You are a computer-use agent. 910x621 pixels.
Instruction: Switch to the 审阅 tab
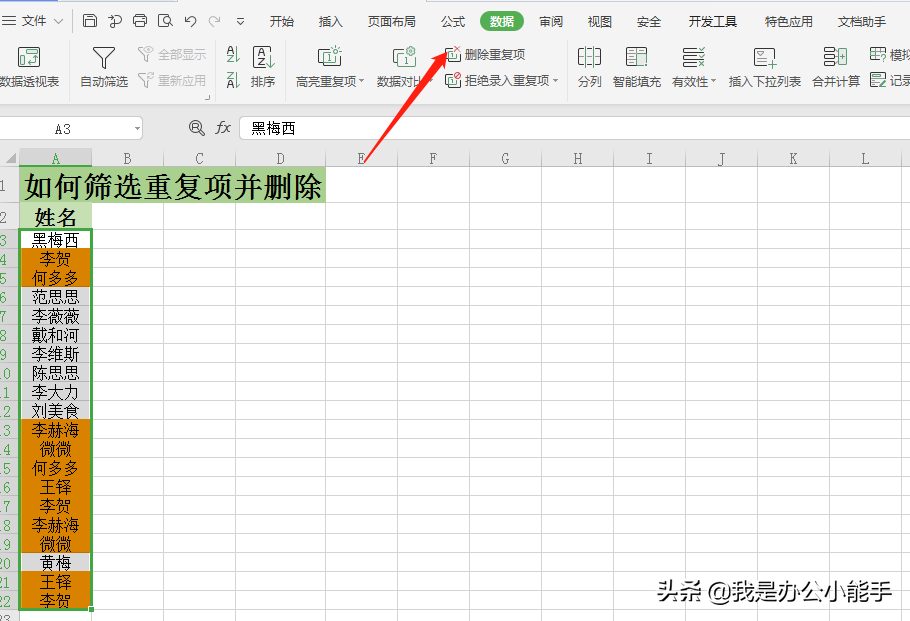tap(551, 21)
